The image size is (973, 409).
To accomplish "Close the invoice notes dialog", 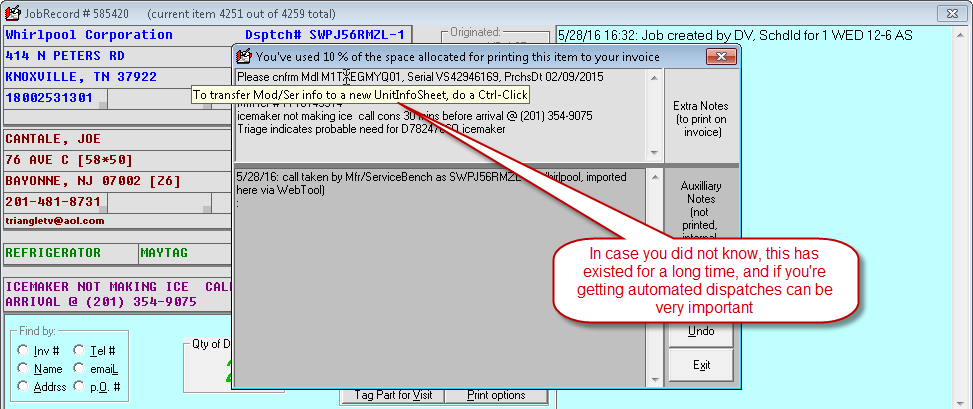I will click(x=716, y=57).
